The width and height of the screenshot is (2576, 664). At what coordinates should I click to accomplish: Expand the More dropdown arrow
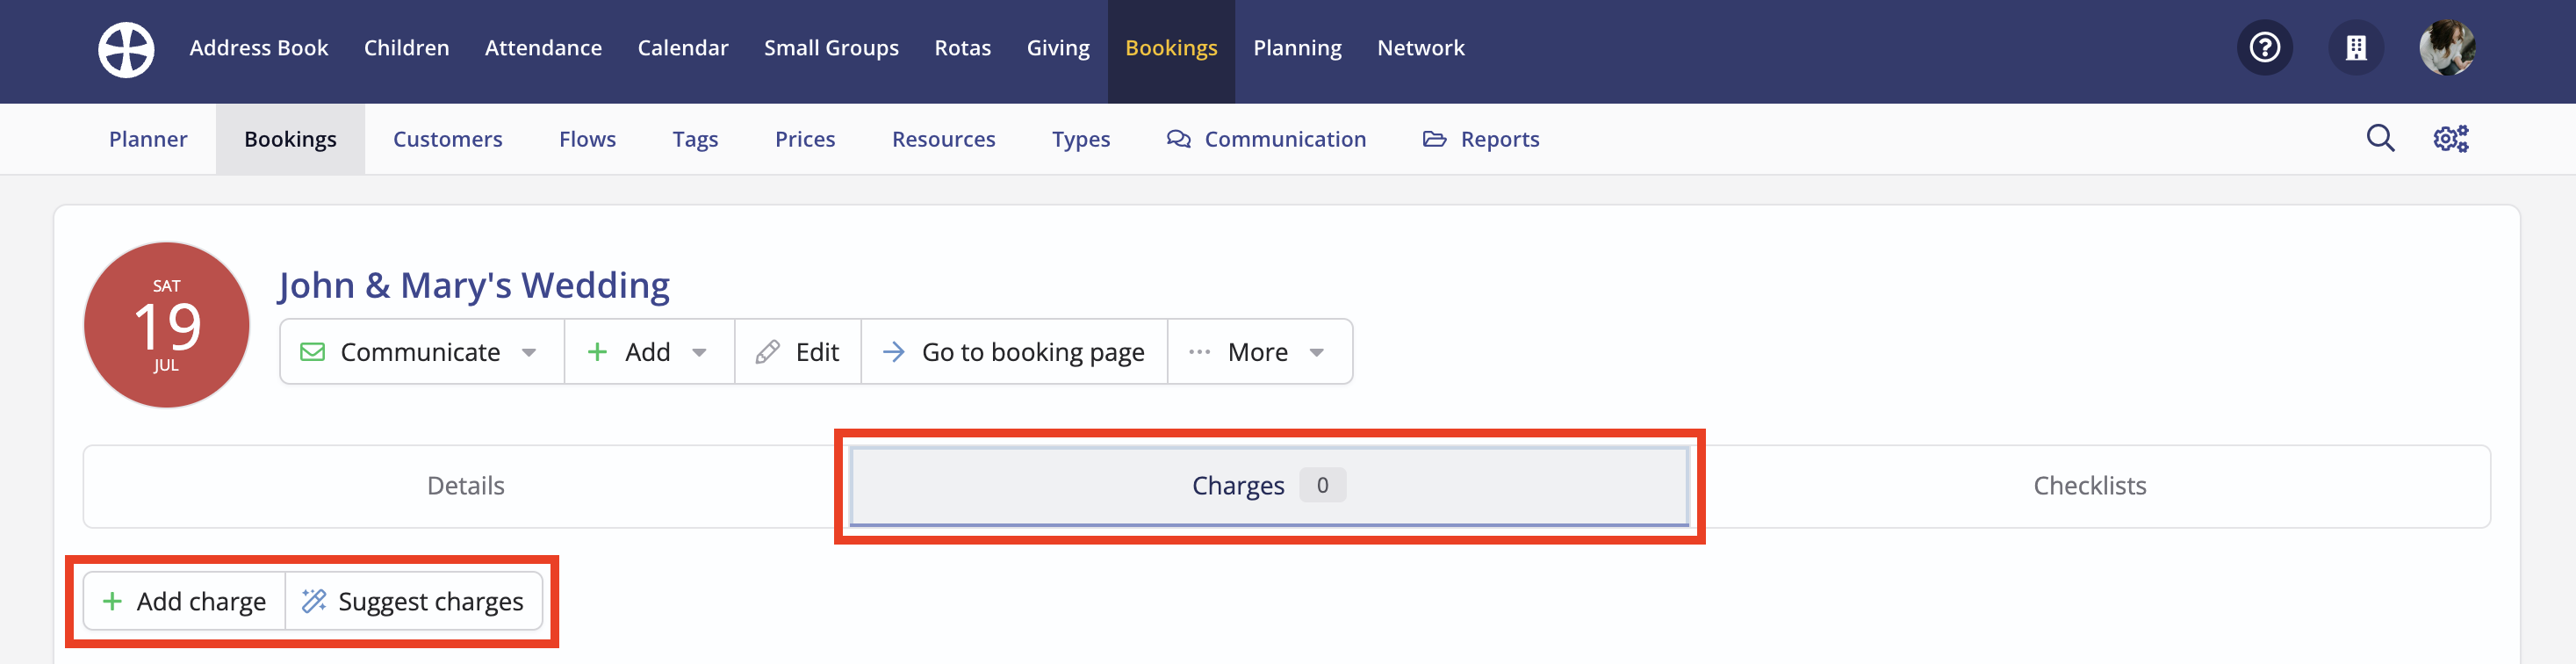click(x=1316, y=352)
